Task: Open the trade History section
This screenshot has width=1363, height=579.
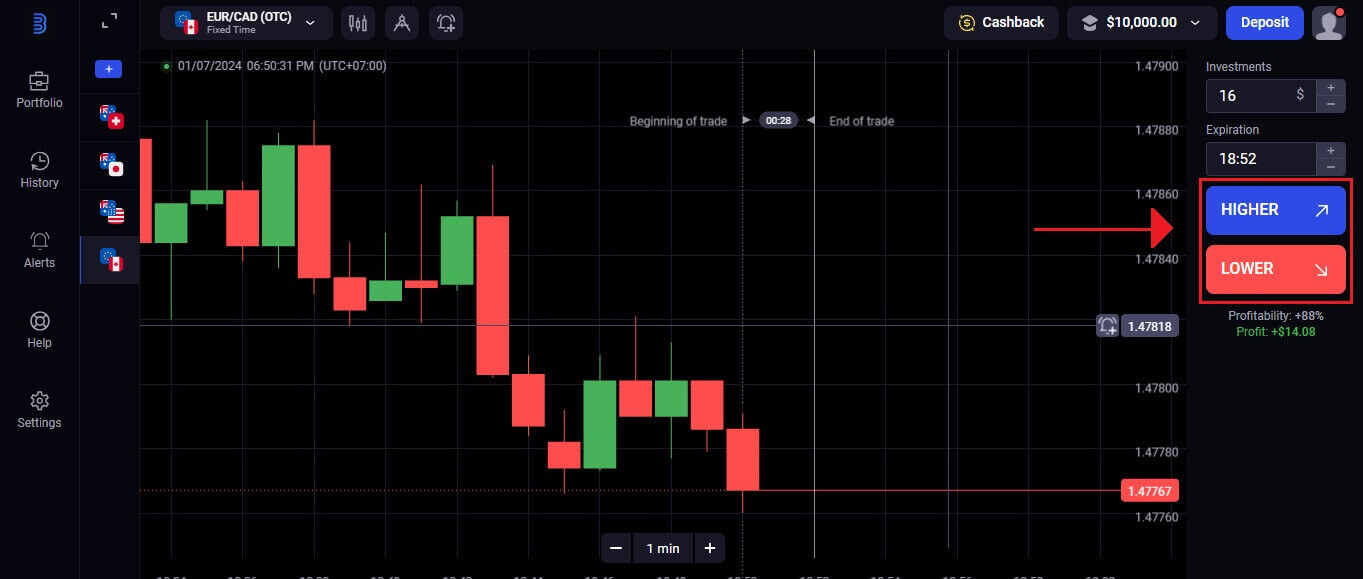Action: (40, 170)
